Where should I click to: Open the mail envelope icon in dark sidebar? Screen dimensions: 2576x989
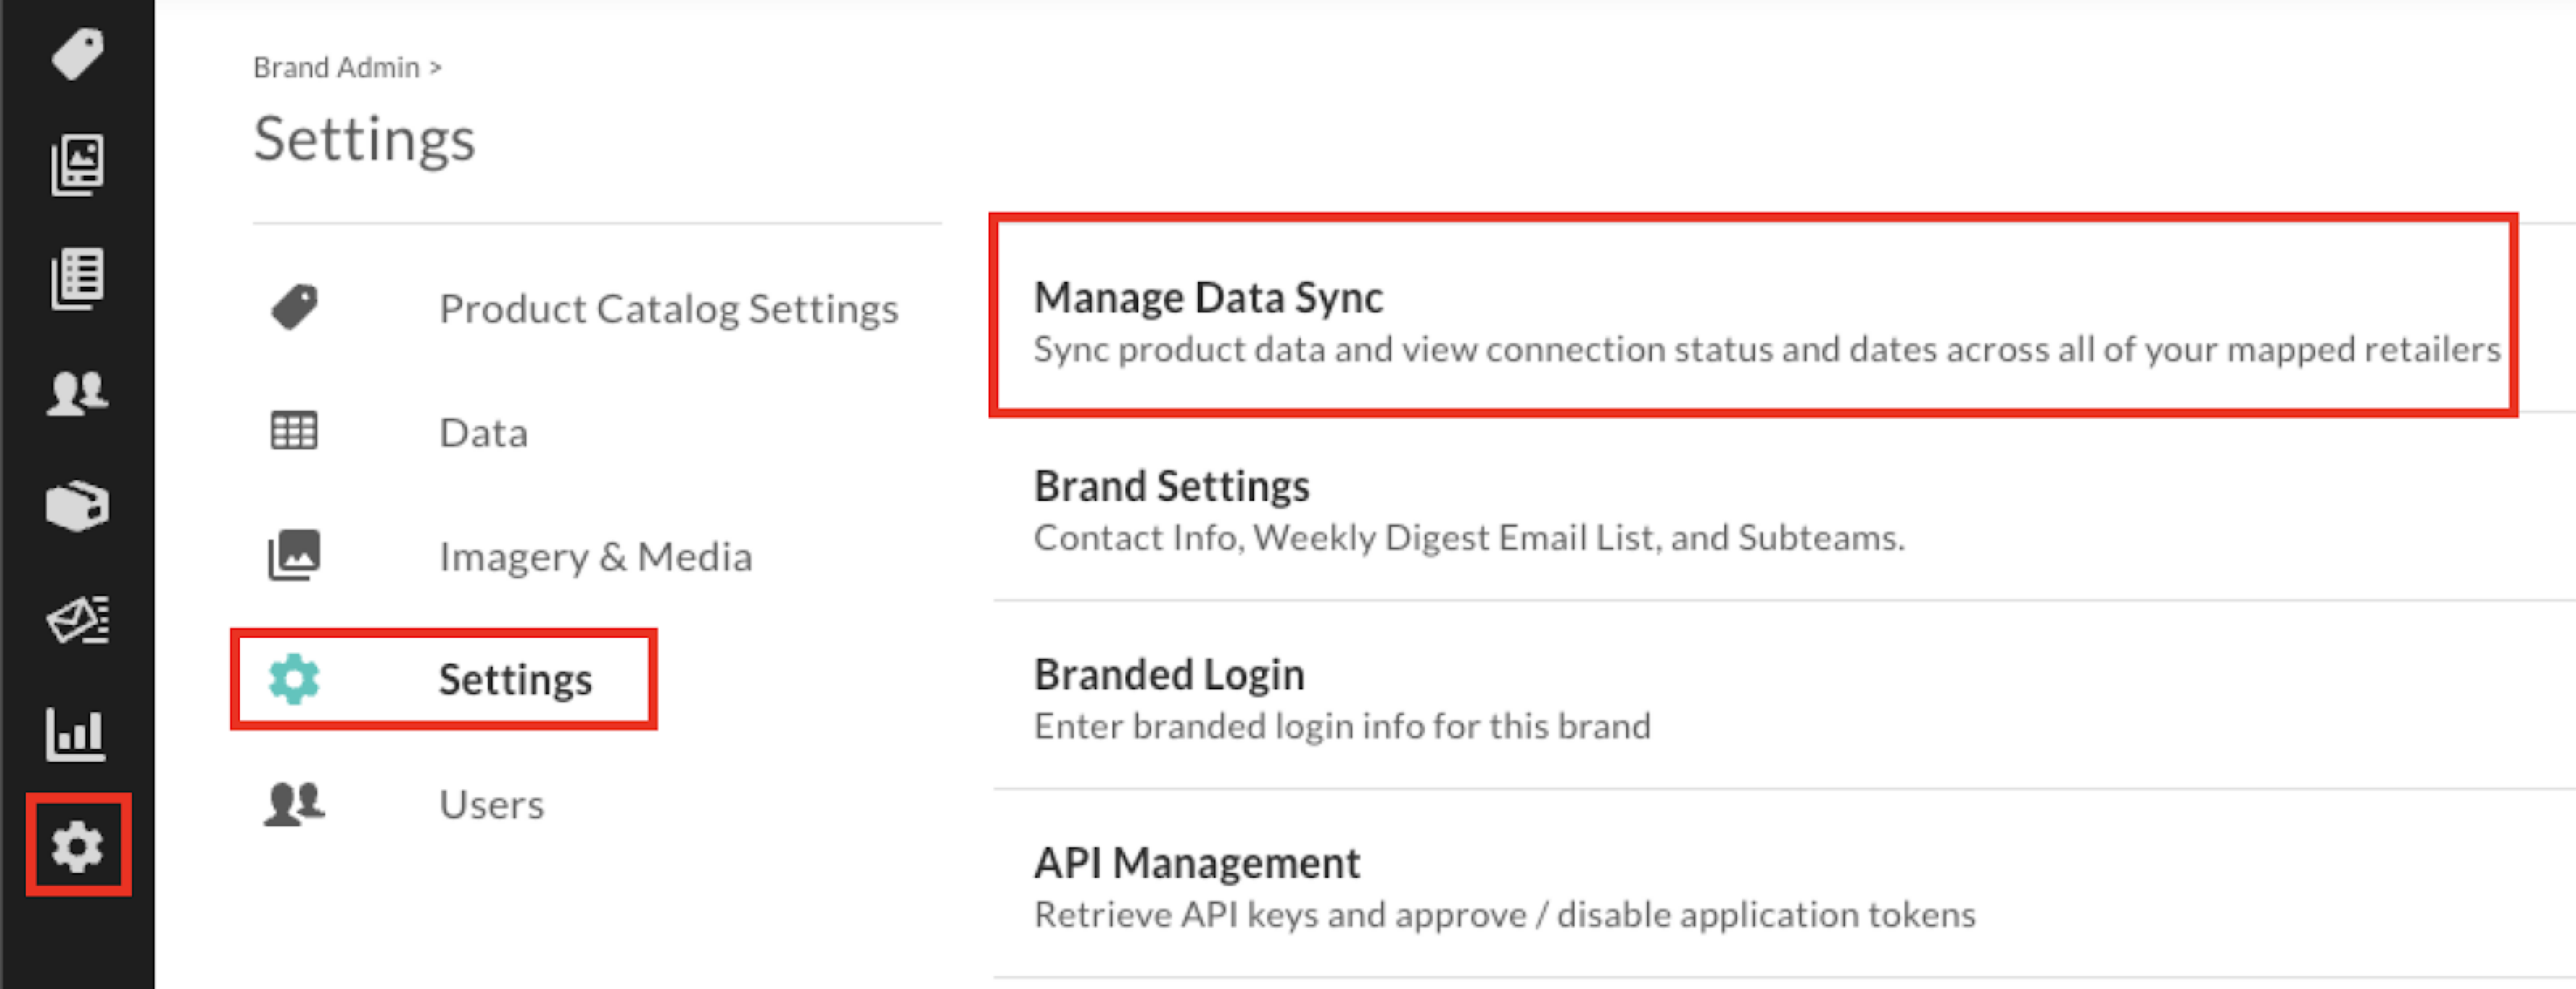pos(78,620)
